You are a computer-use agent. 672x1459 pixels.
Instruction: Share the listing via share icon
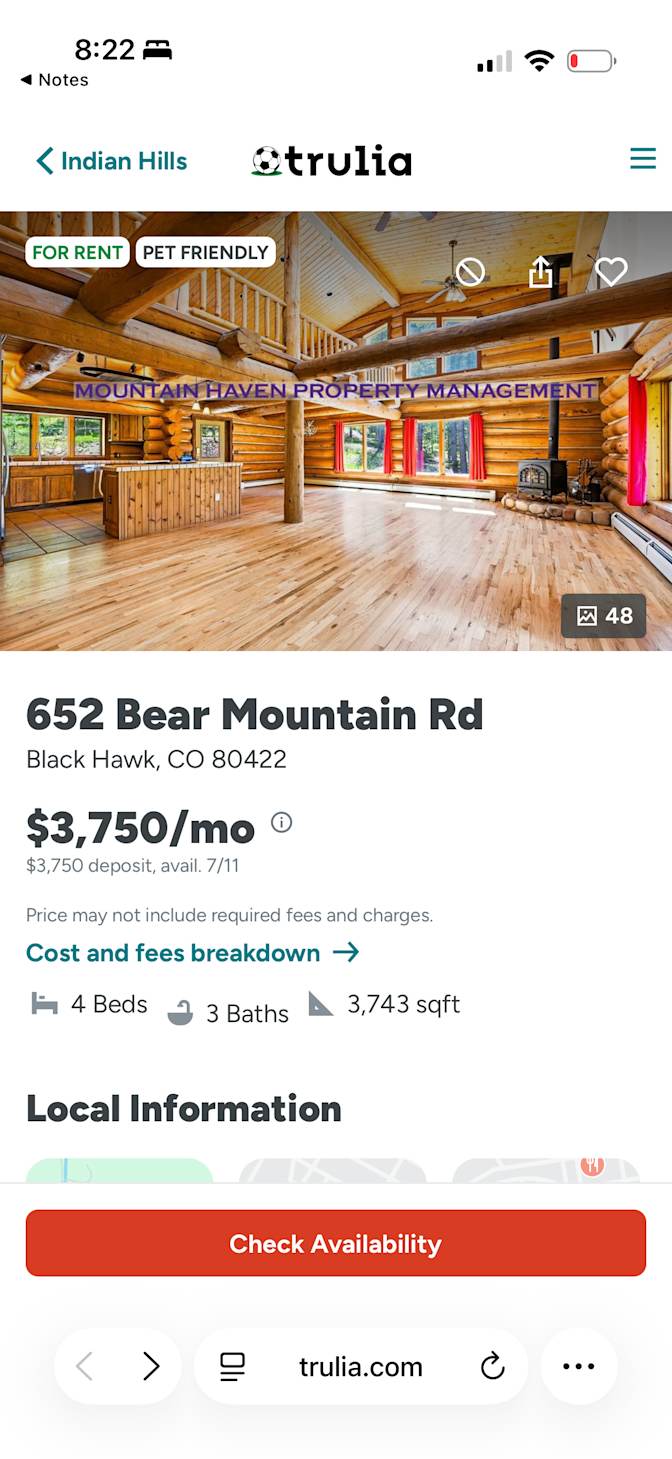[541, 271]
